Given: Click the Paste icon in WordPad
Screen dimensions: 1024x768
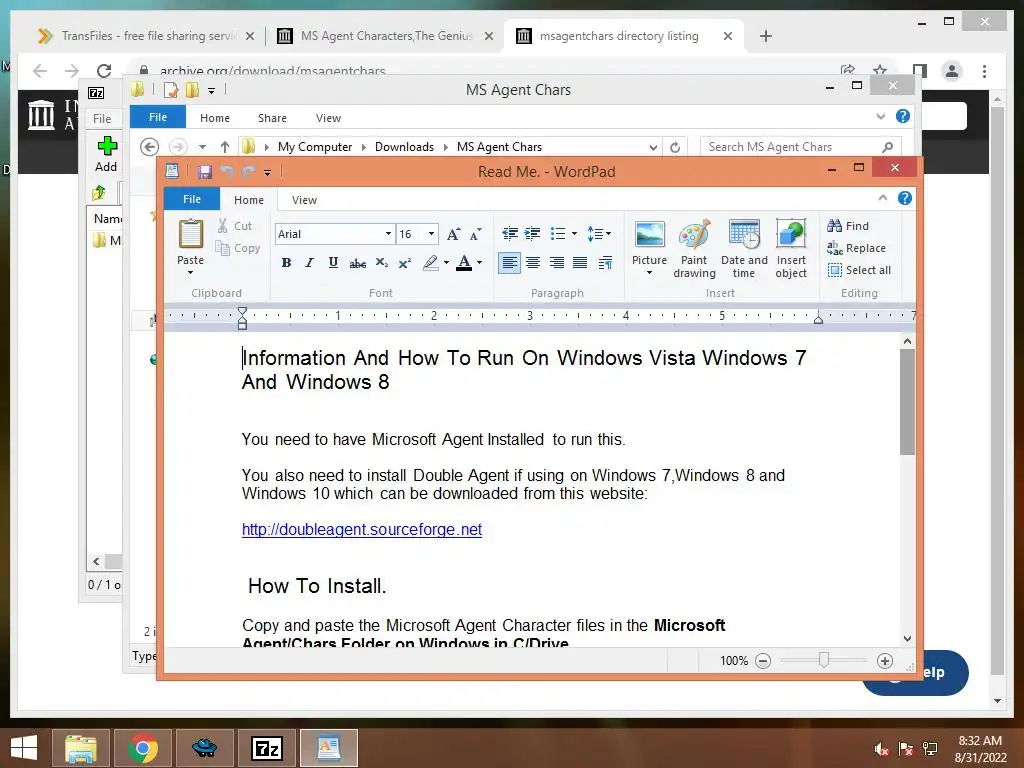Looking at the screenshot, I should click(x=191, y=234).
